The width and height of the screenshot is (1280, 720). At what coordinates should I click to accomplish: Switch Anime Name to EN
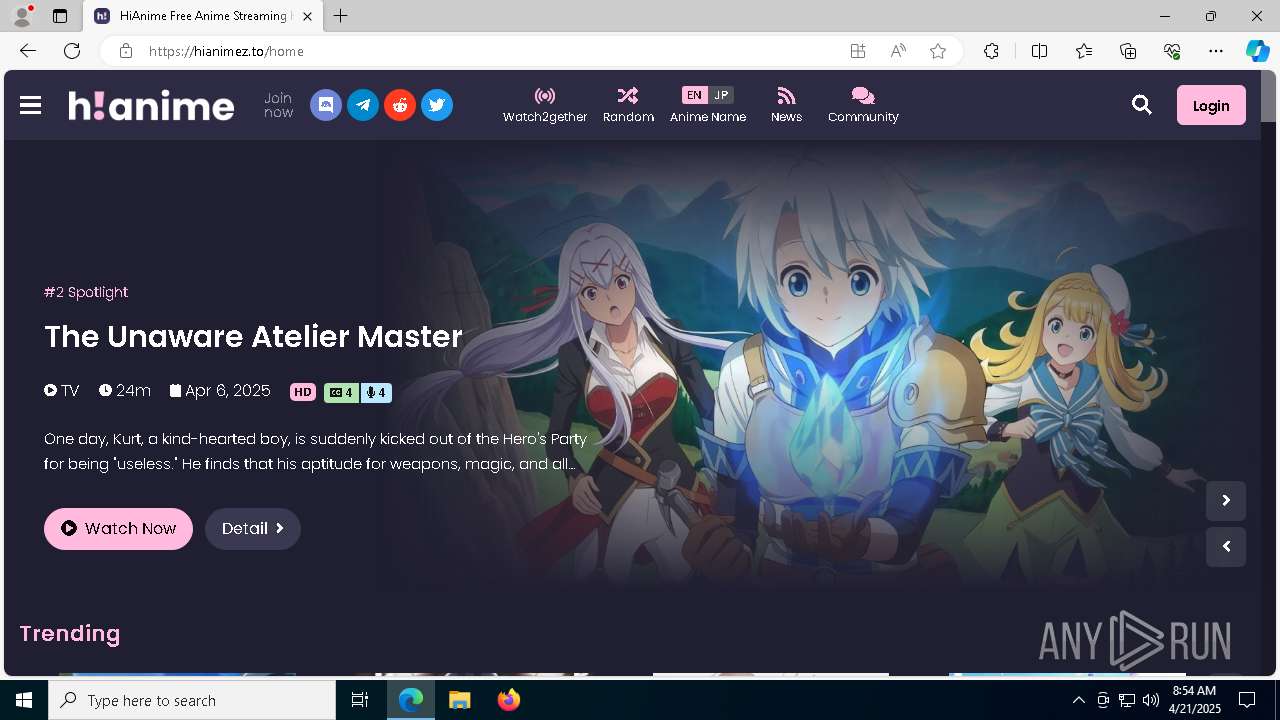(694, 95)
